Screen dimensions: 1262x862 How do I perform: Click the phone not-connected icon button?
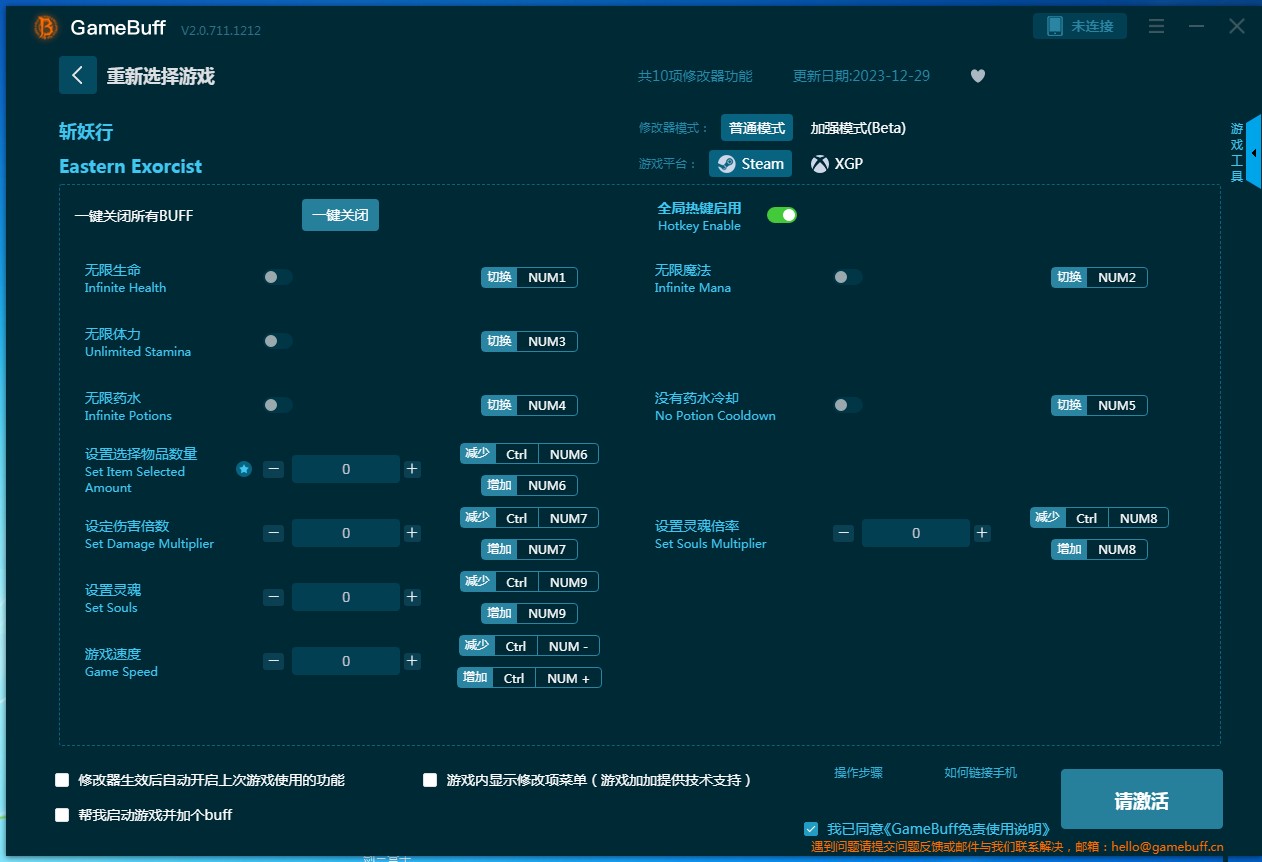[1079, 26]
